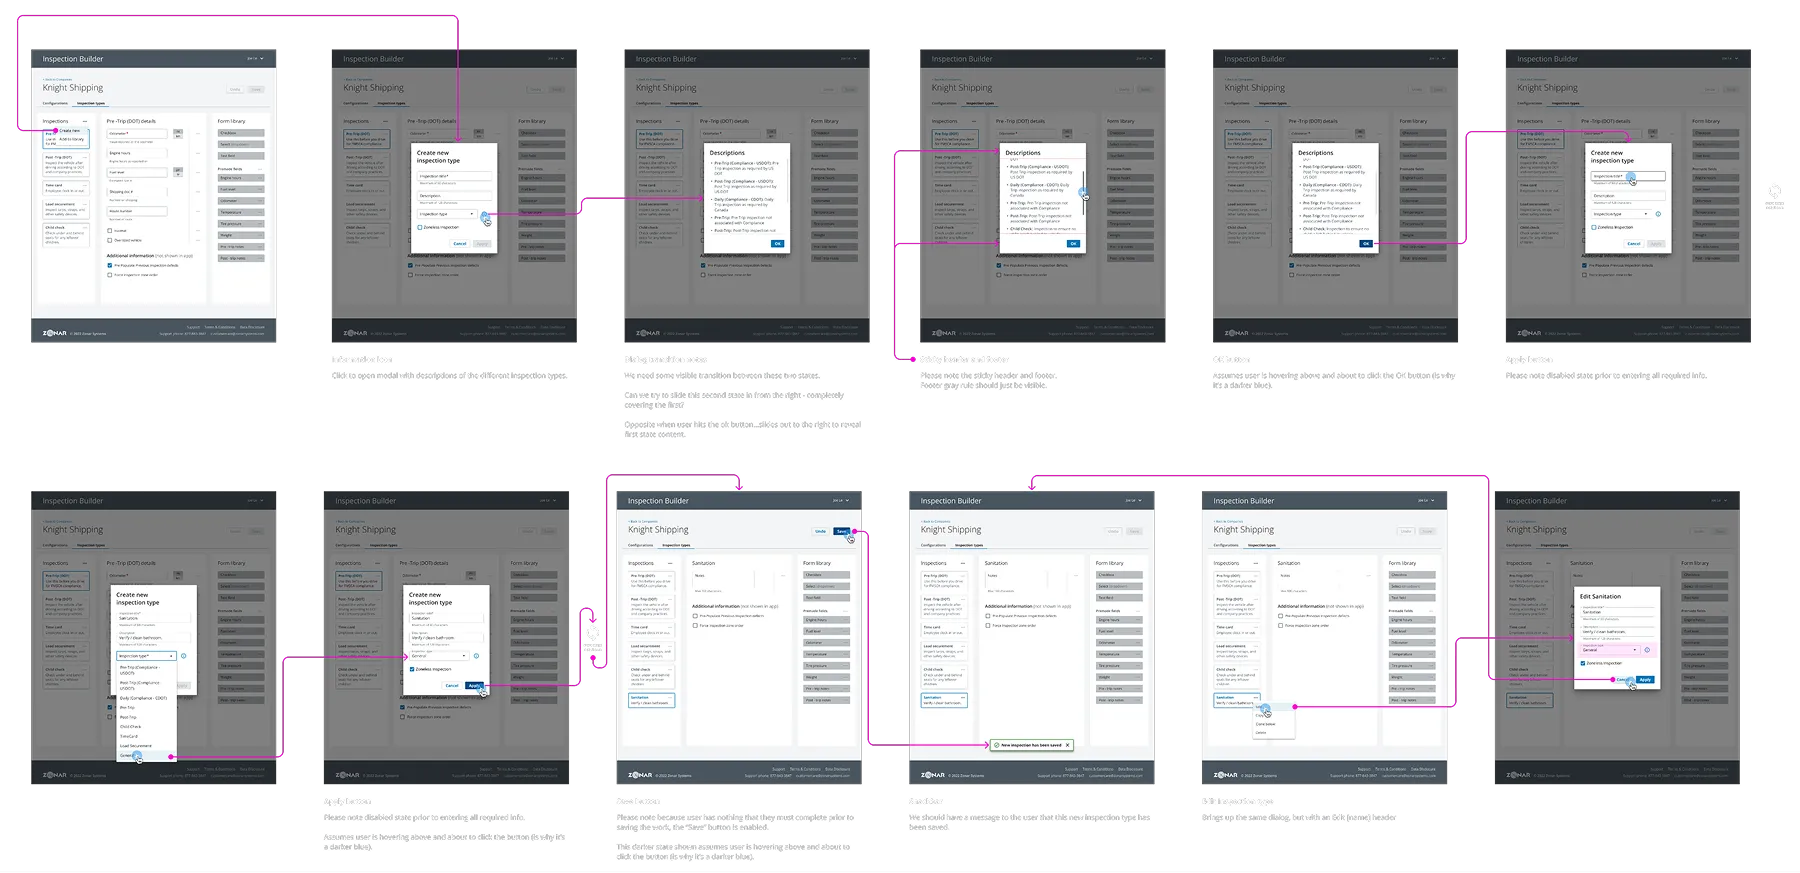Click the info icon under the hand cursor in the empty Create new inspection type dialog

click(484, 214)
